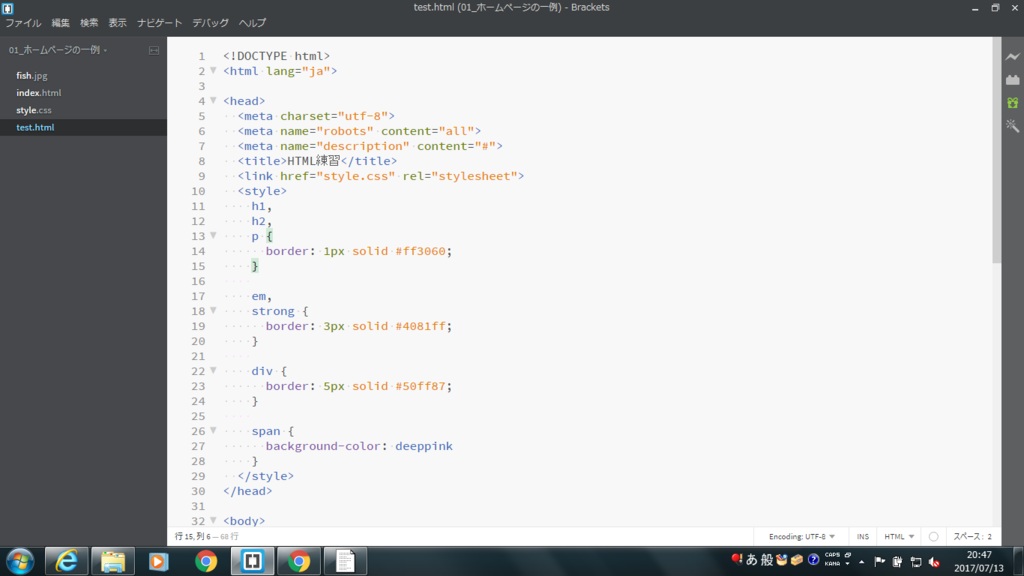Launch Internet Explorer from the taskbar
Viewport: 1024px width, 576px height.
pos(67,561)
